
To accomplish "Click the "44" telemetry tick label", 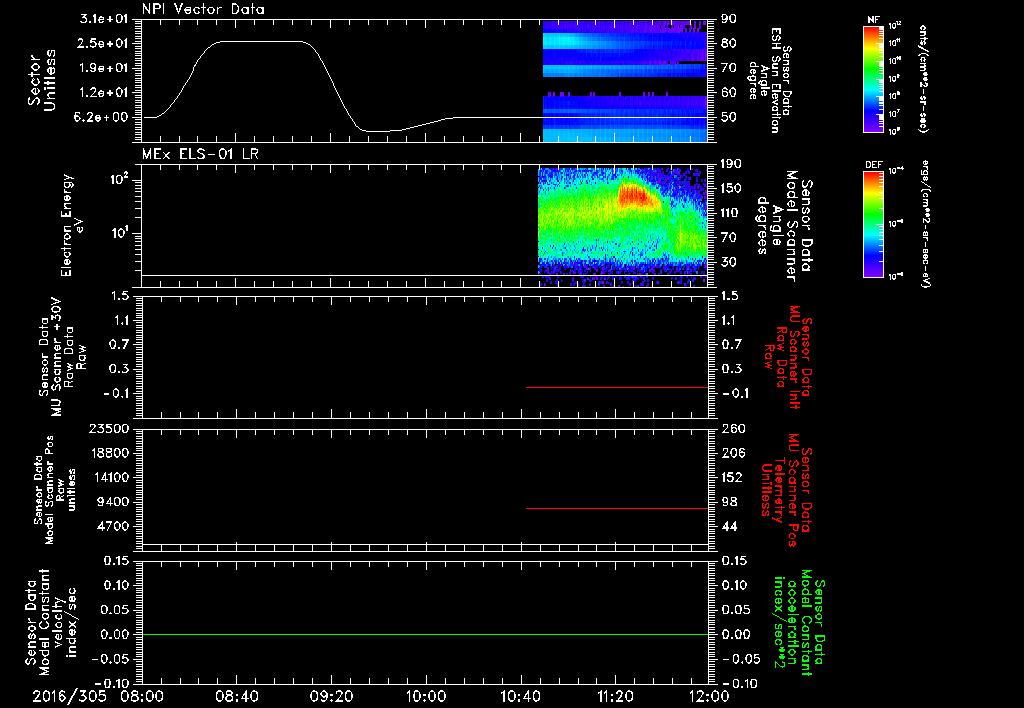I will pyautogui.click(x=729, y=526).
